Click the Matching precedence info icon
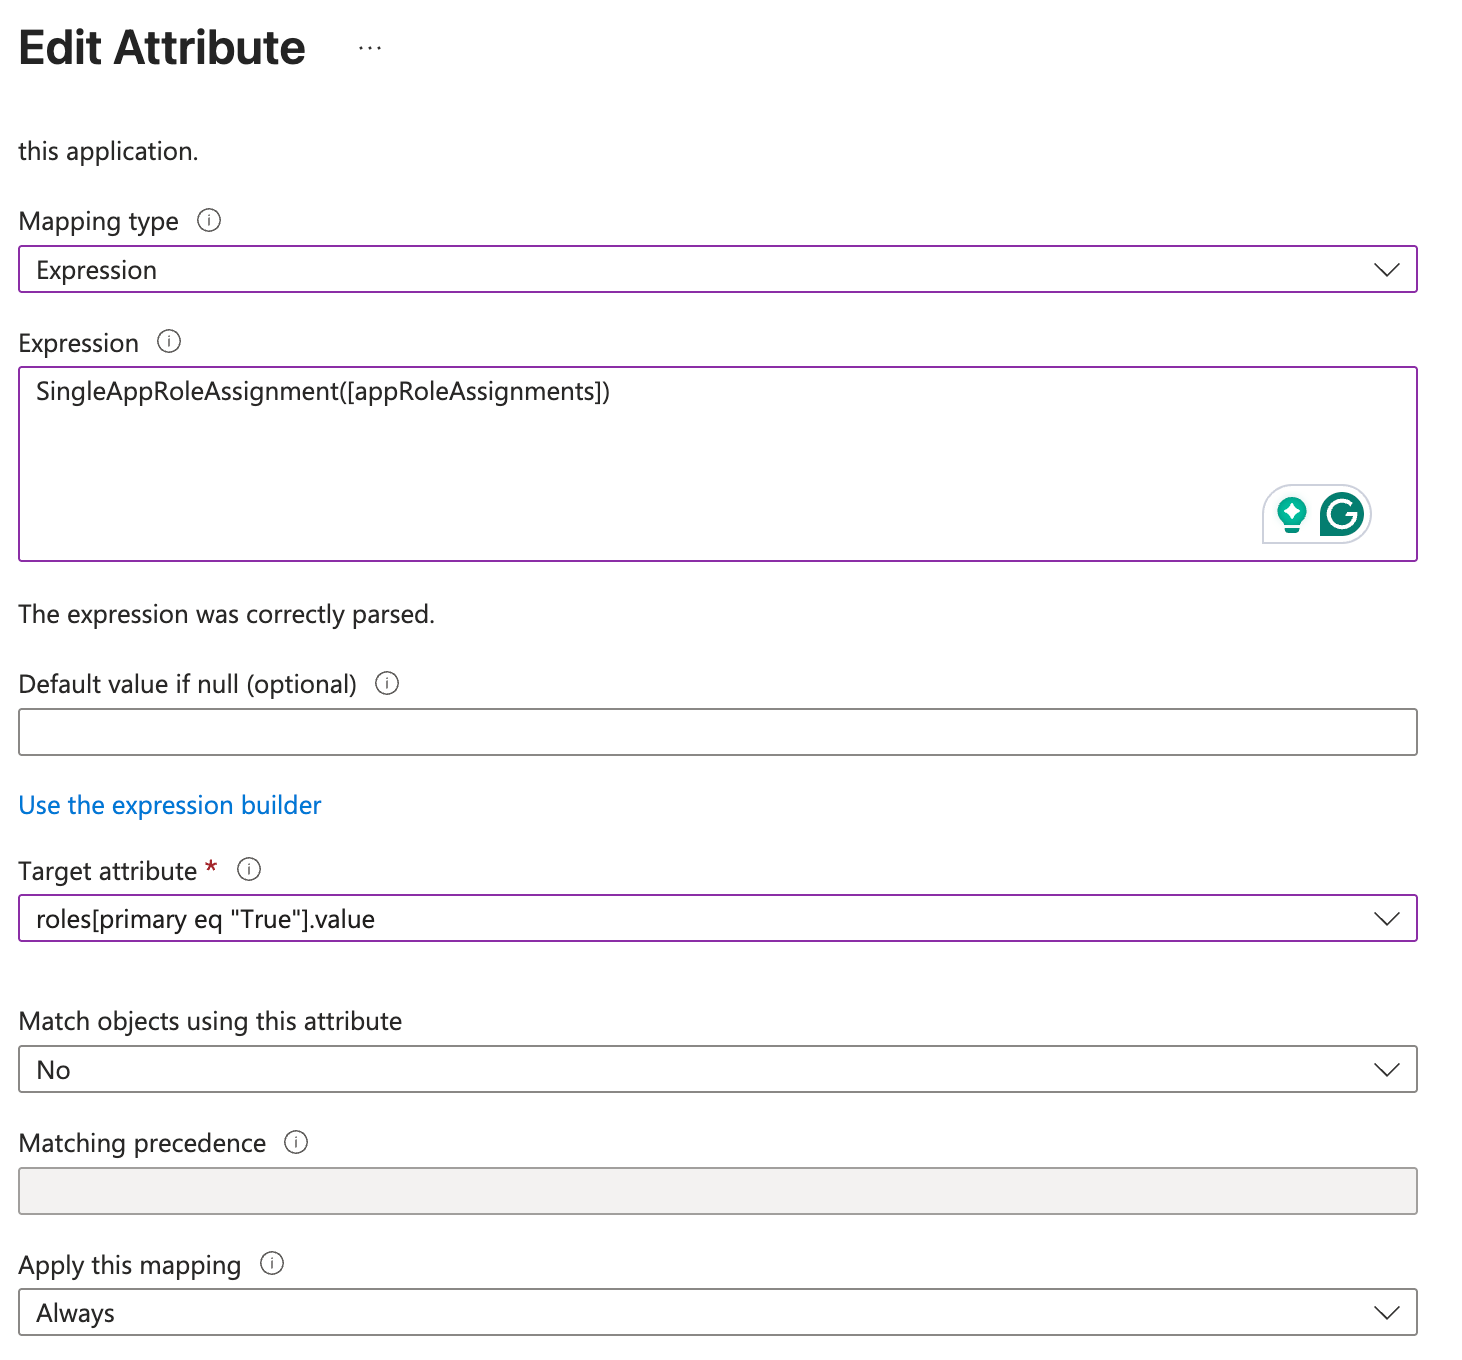The image size is (1462, 1360). (x=296, y=1142)
